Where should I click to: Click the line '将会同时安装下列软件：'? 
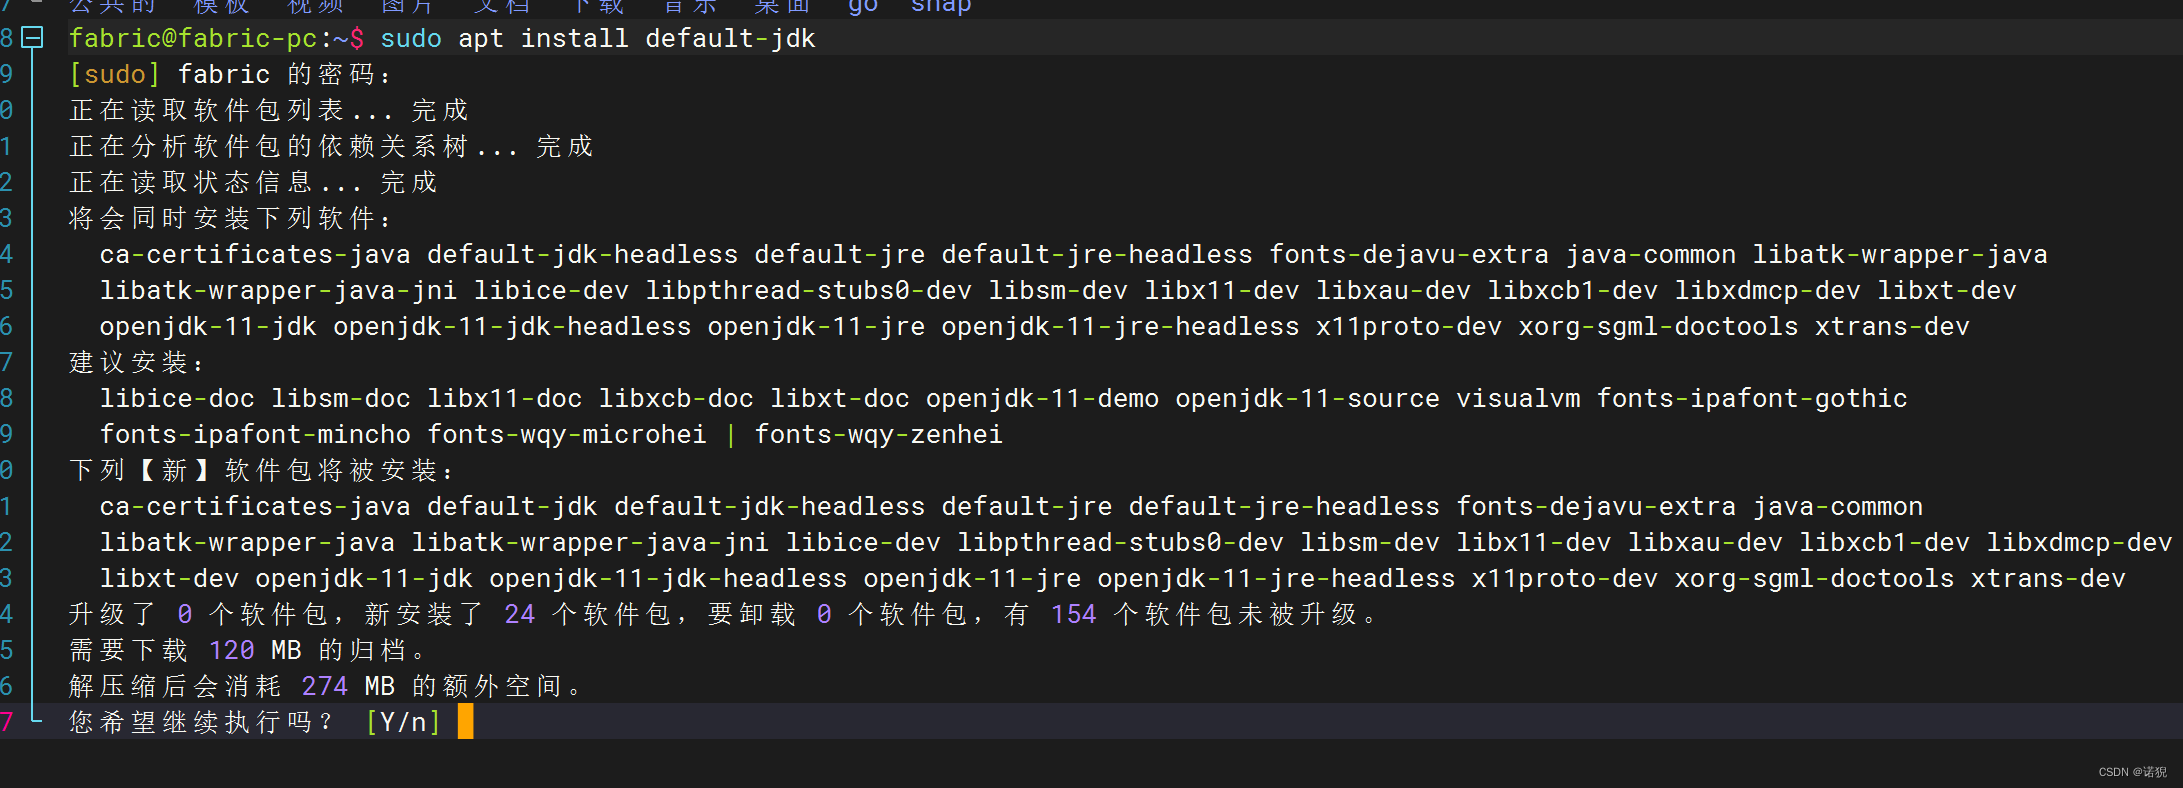point(232,219)
